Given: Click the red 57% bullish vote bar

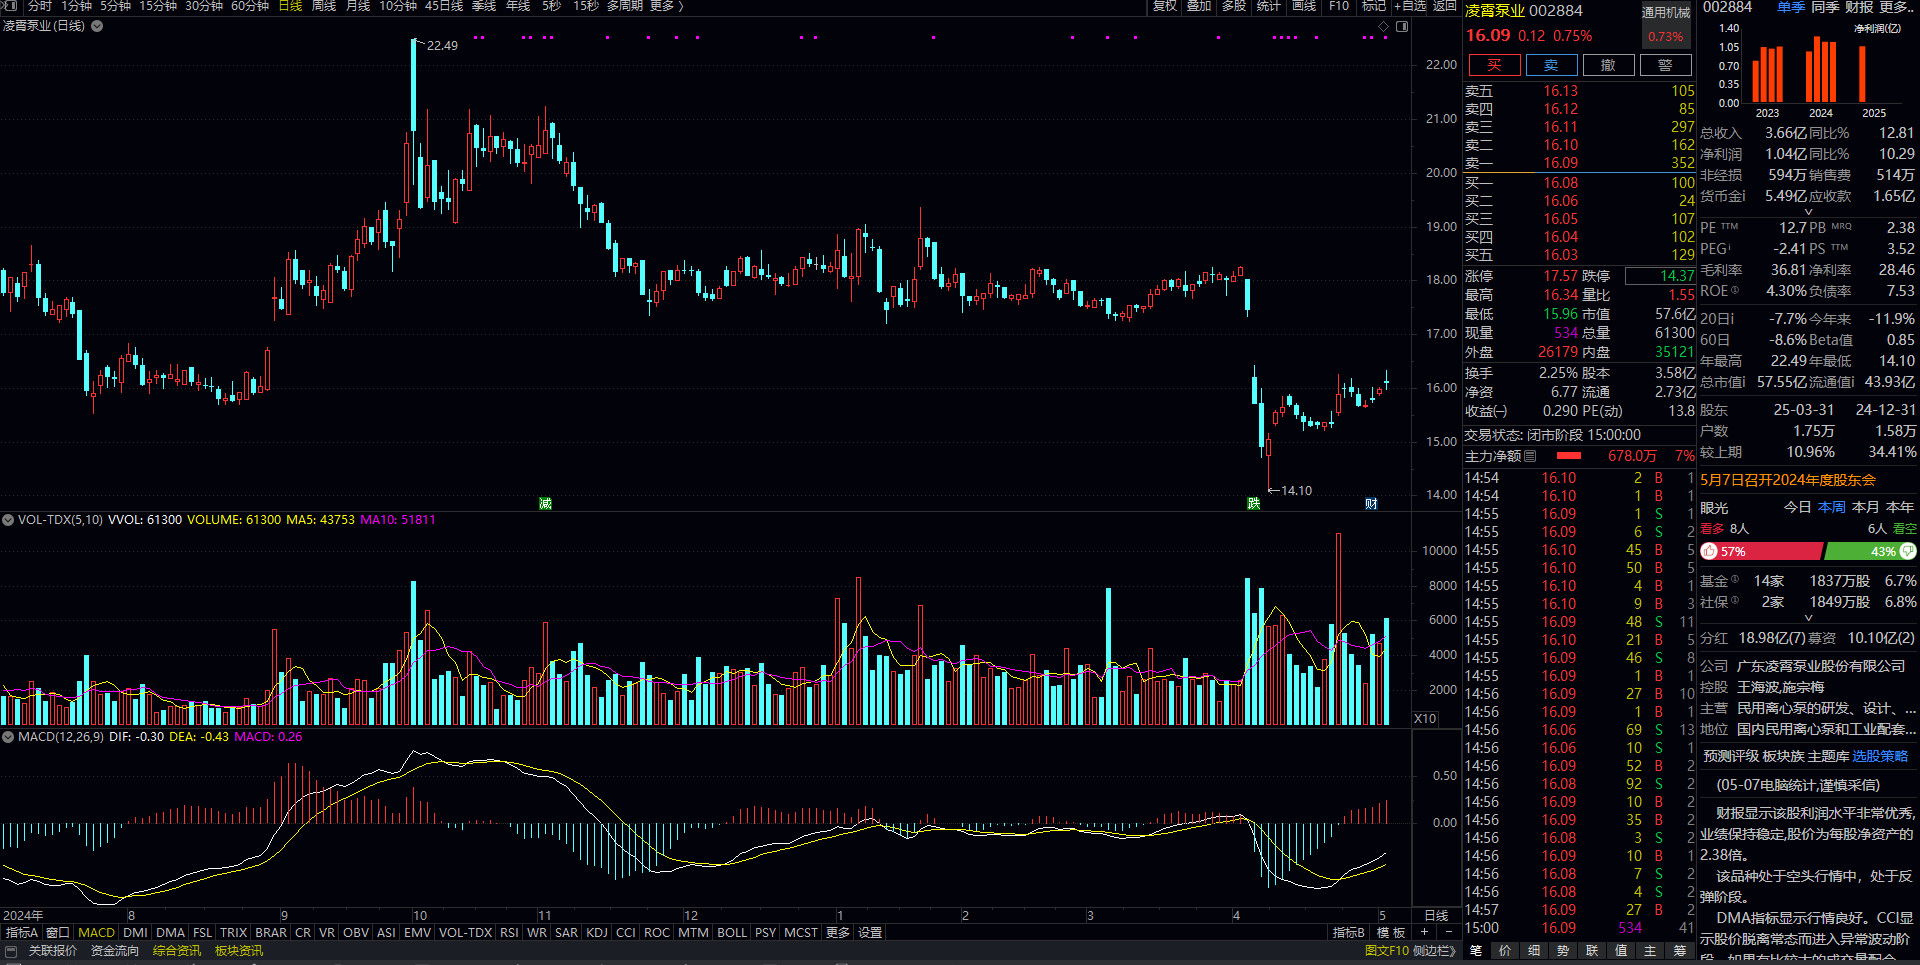Looking at the screenshot, I should 1761,552.
